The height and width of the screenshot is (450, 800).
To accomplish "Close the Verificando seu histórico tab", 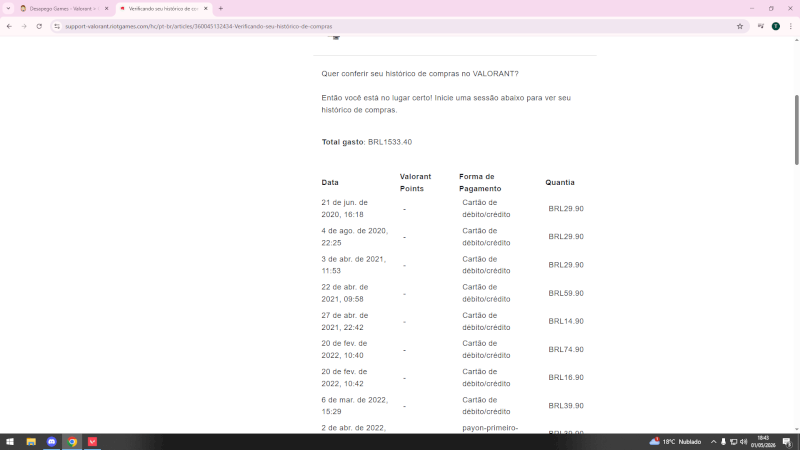I will coord(206,9).
